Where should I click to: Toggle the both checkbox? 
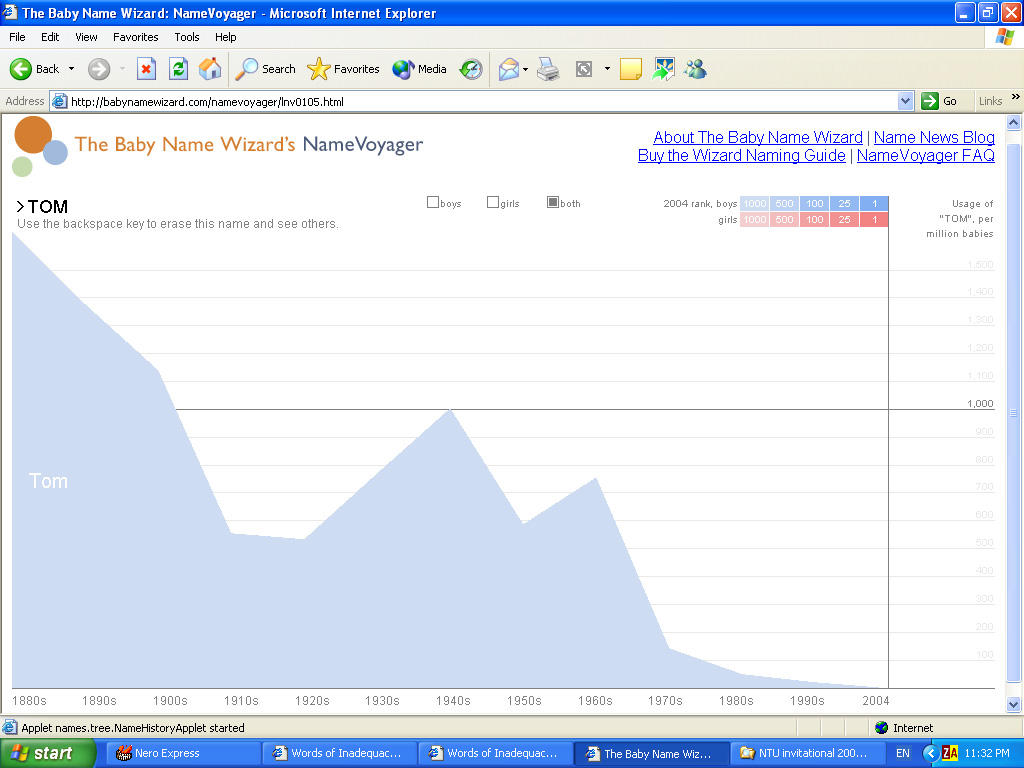552,202
